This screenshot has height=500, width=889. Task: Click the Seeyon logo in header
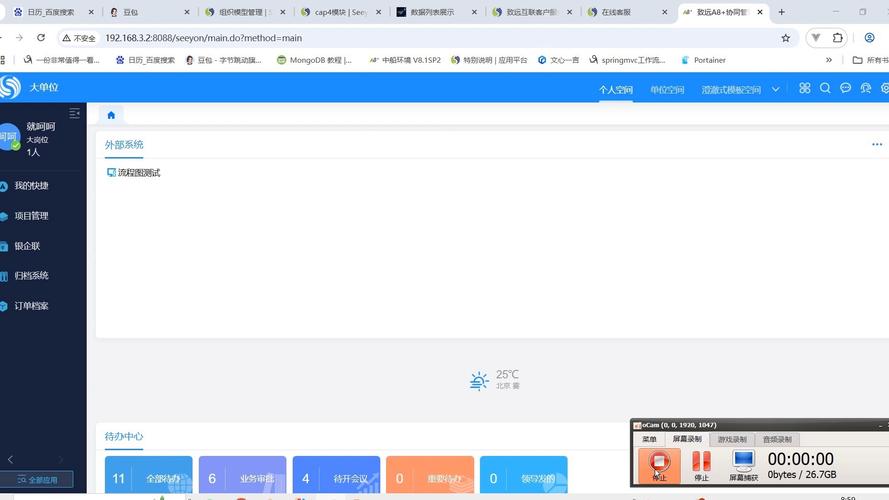(10, 87)
